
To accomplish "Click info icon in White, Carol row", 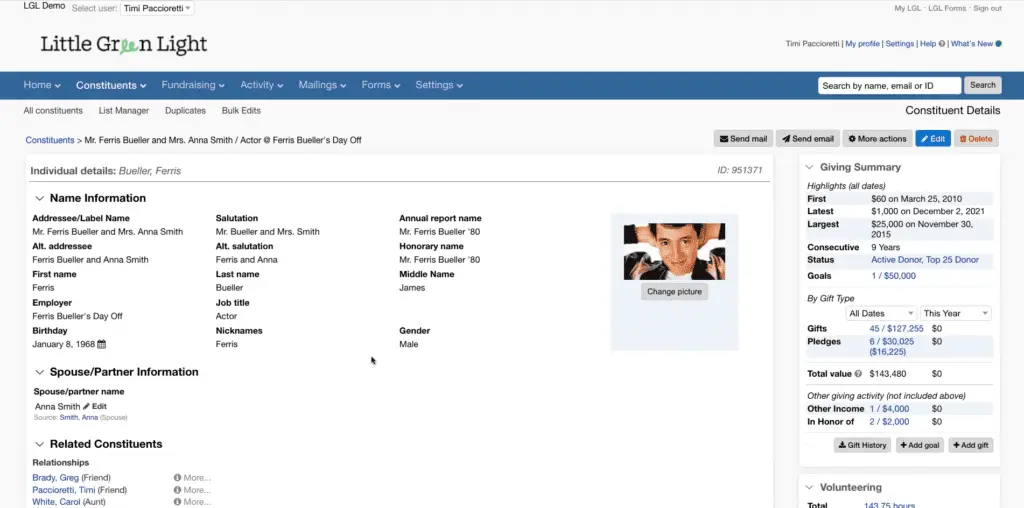I will tap(177, 502).
